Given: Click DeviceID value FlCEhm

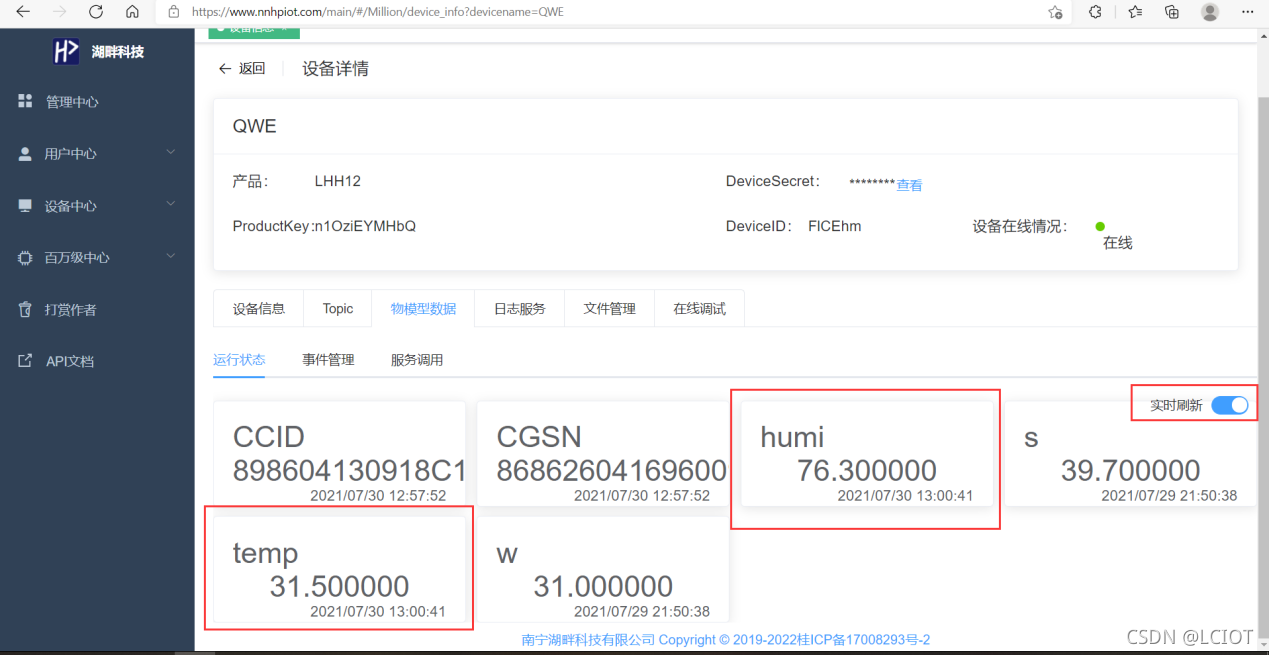Looking at the screenshot, I should (834, 226).
